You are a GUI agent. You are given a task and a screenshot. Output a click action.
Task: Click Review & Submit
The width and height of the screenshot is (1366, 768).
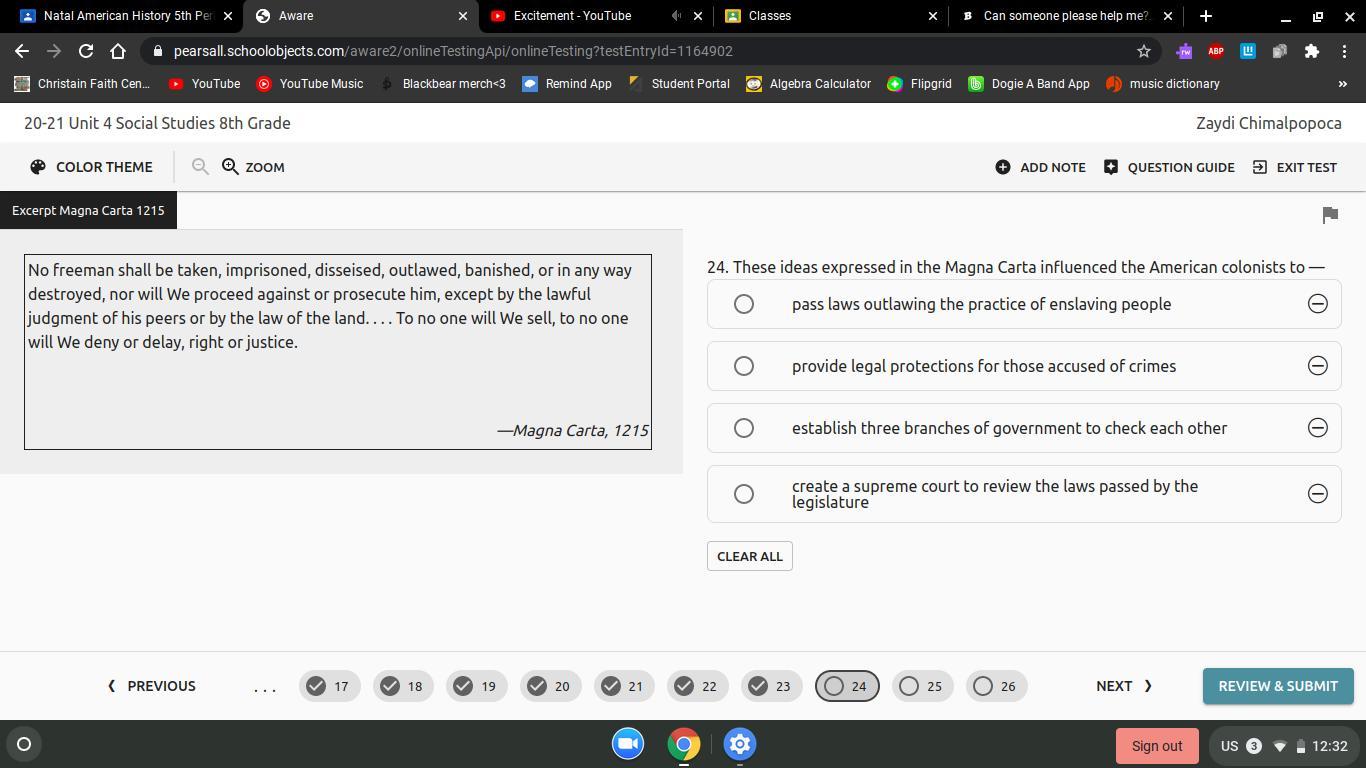(x=1277, y=686)
